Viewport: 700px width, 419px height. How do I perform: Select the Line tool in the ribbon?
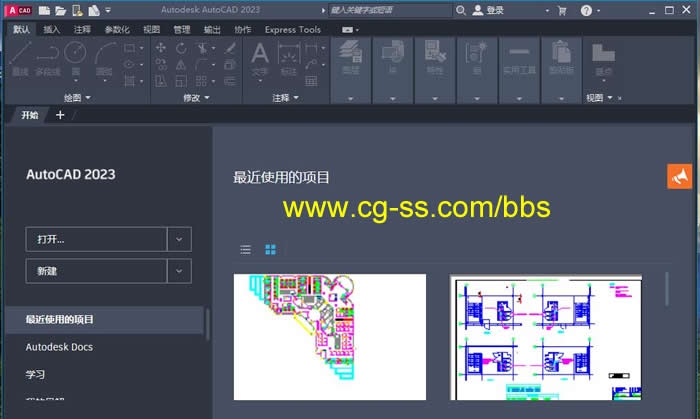[x=20, y=58]
